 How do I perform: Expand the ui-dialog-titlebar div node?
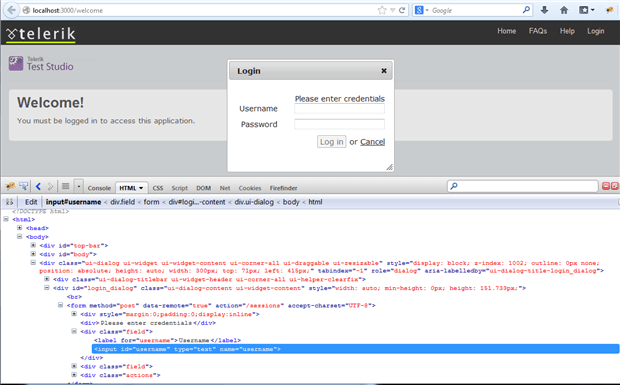point(47,279)
